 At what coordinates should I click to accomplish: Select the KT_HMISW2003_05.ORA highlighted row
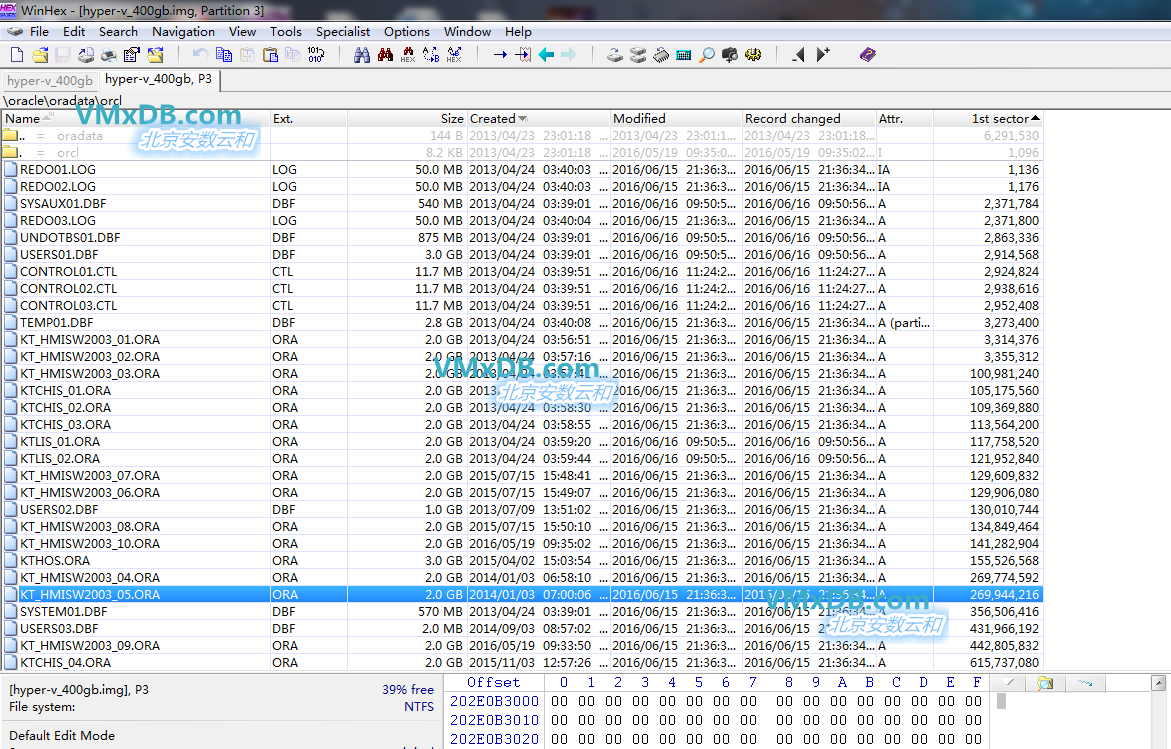coord(522,594)
